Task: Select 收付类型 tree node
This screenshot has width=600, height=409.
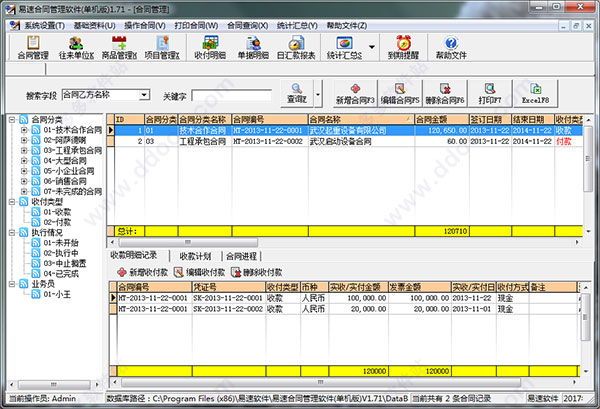Action: click(47, 202)
